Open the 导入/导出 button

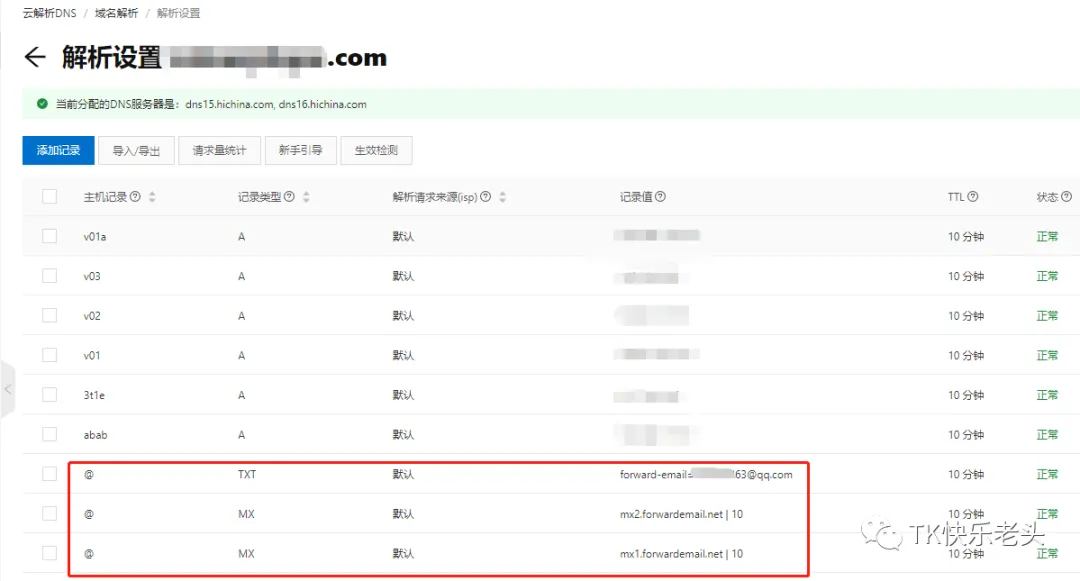[136, 150]
